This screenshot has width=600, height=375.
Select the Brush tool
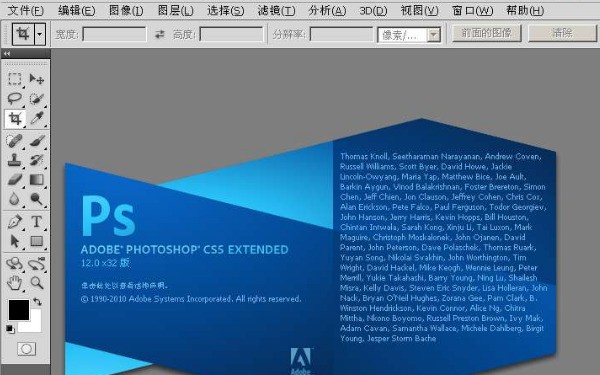(36, 140)
